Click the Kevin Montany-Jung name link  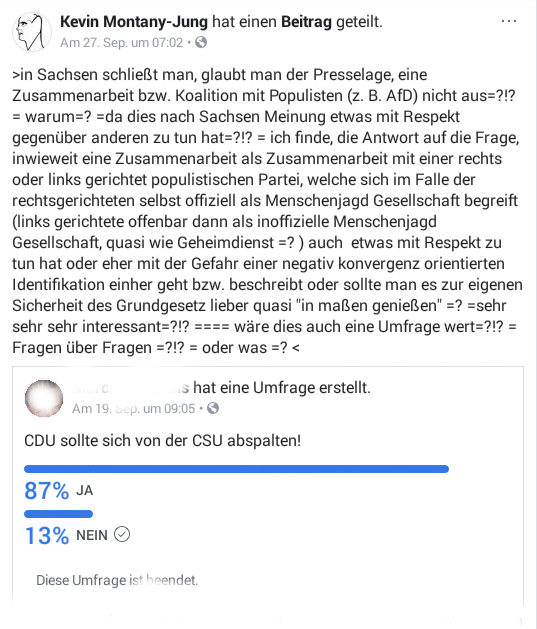pos(134,22)
